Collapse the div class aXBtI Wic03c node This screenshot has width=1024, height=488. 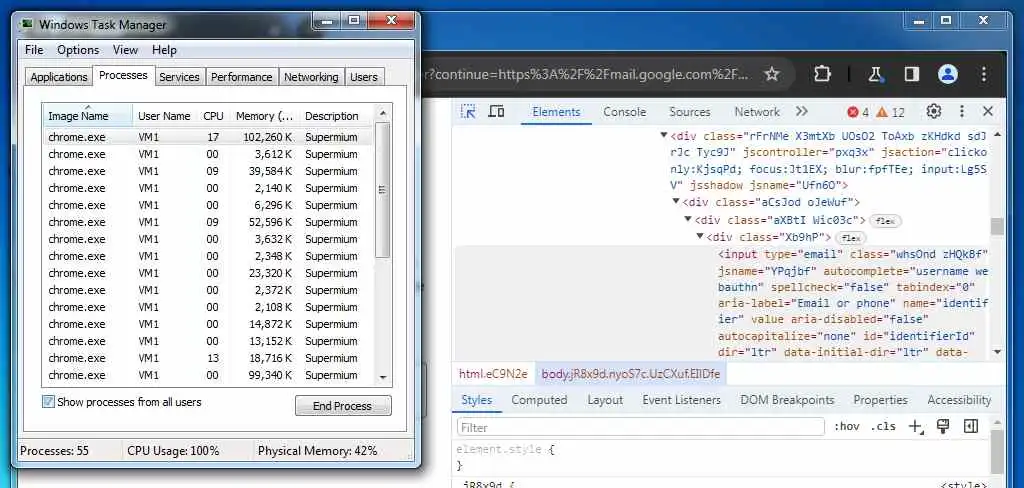click(688, 219)
